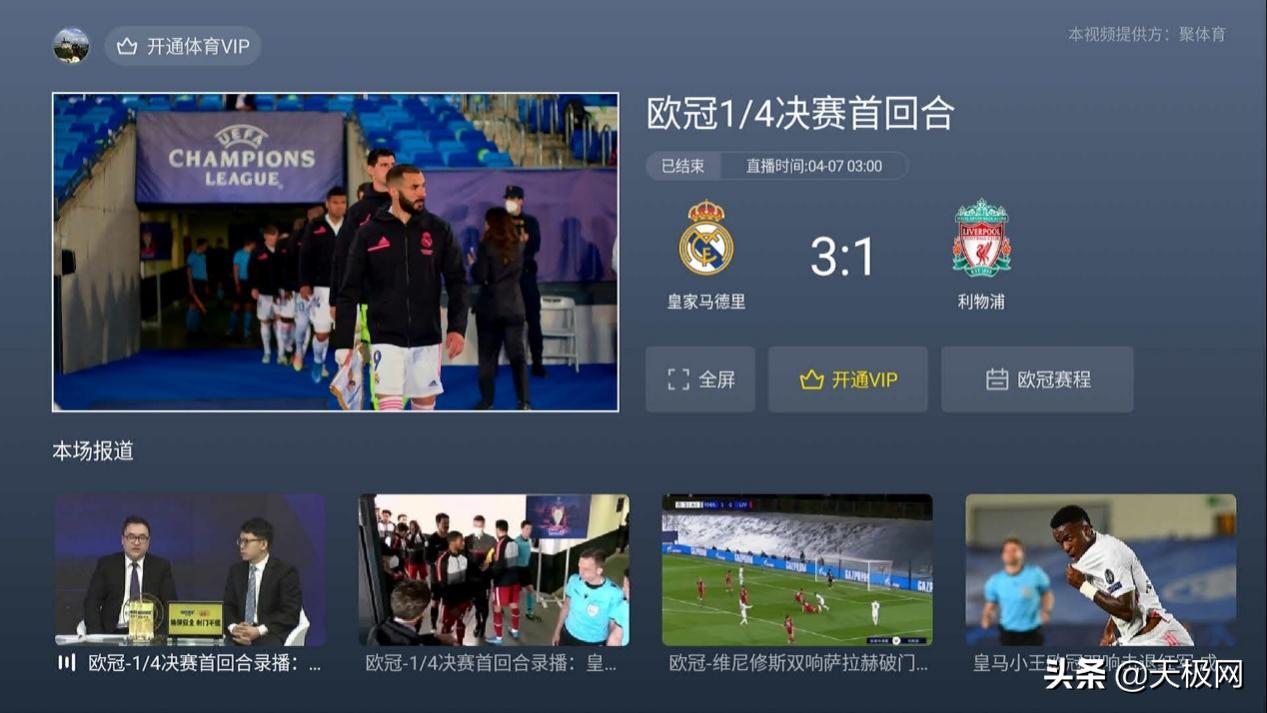Click the yellow crown icon in 开通VIP
The image size is (1267, 713).
(811, 380)
